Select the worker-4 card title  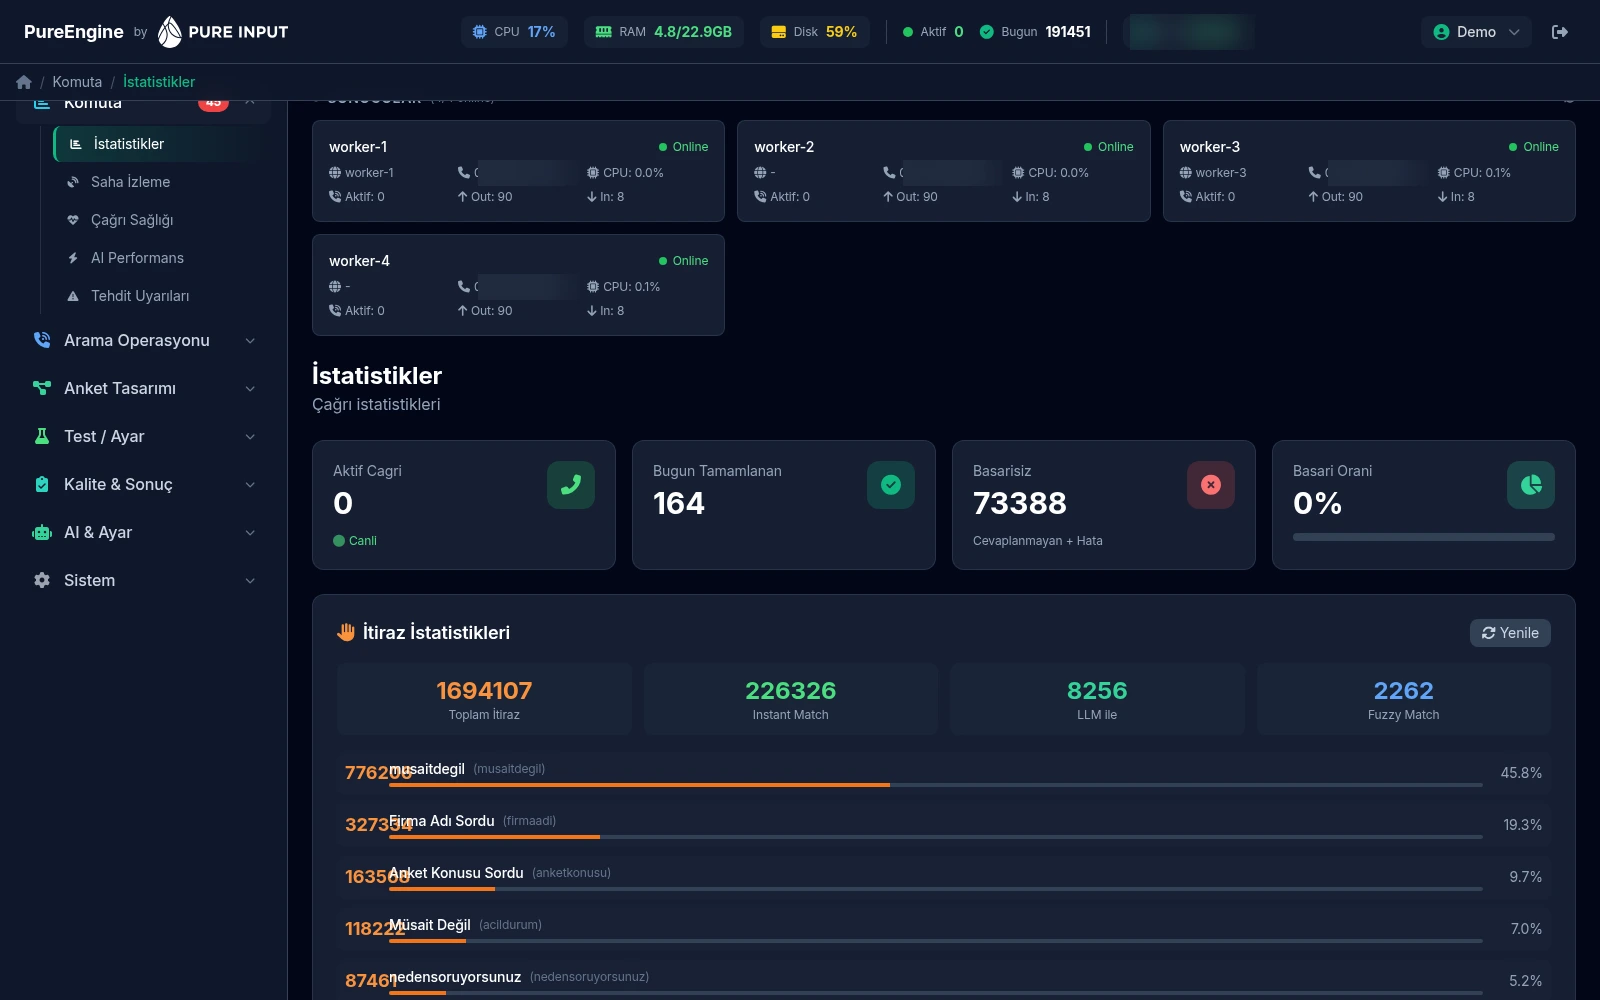tap(359, 261)
